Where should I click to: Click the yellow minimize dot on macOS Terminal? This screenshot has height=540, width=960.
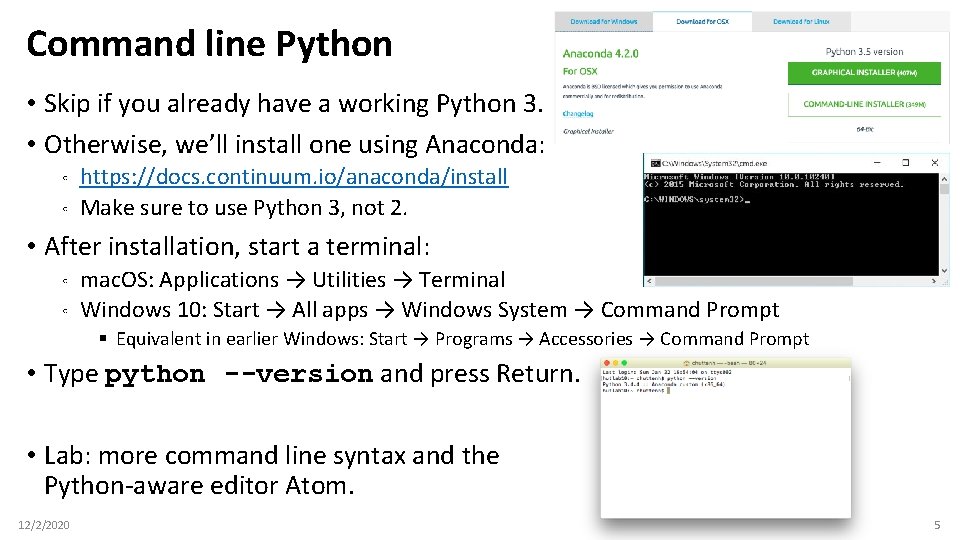615,363
